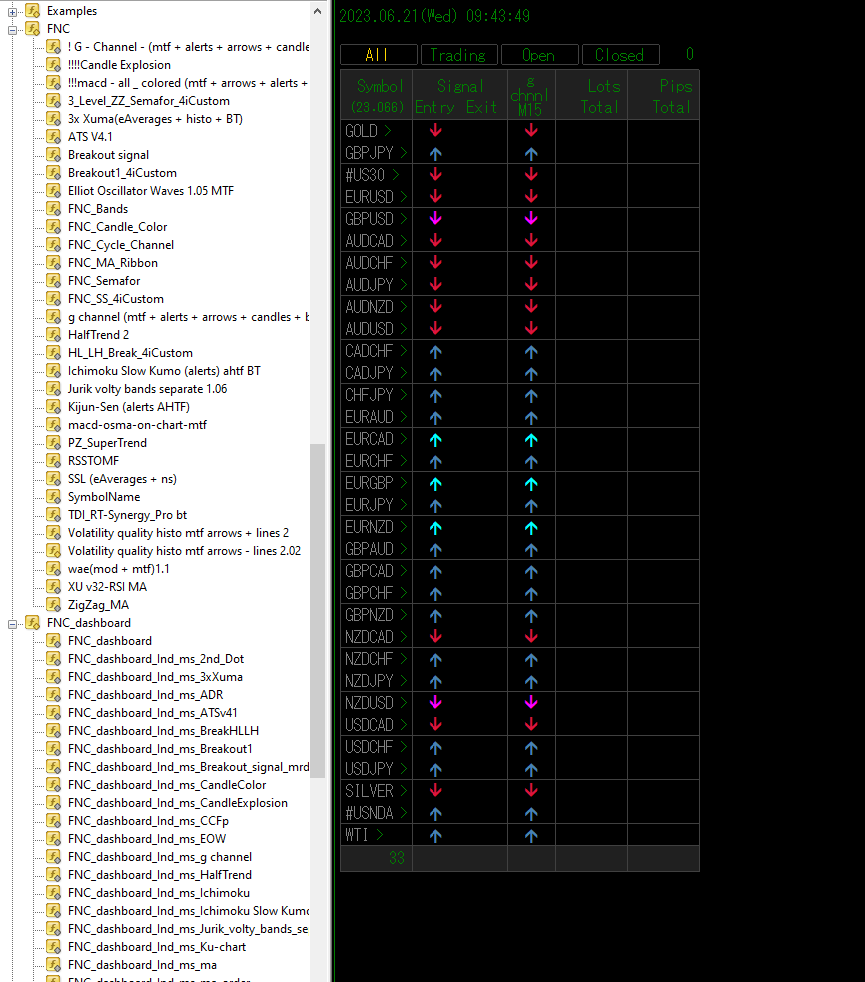865x982 pixels.
Task: Switch to the Closed tab
Action: (x=620, y=55)
